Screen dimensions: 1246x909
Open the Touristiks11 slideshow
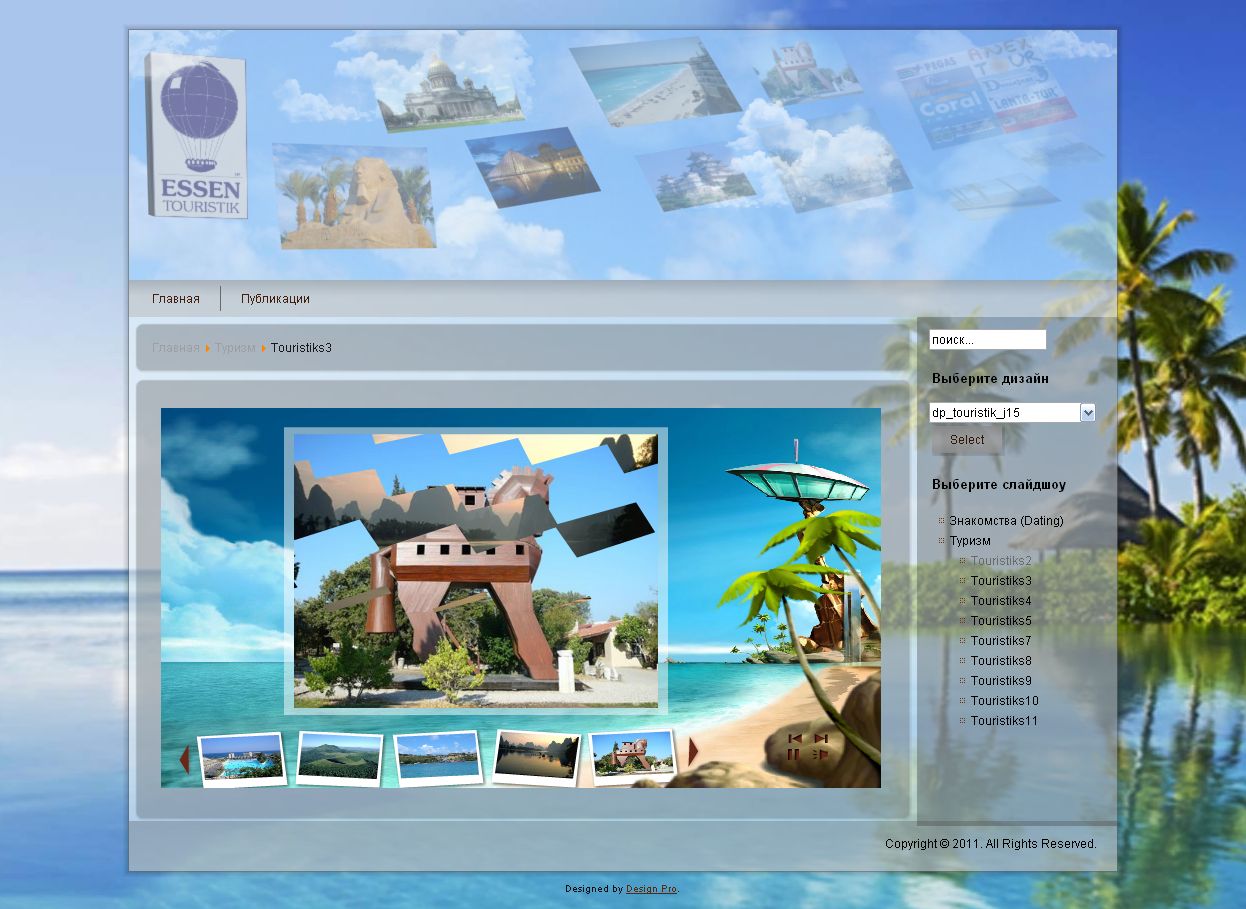coord(1004,721)
